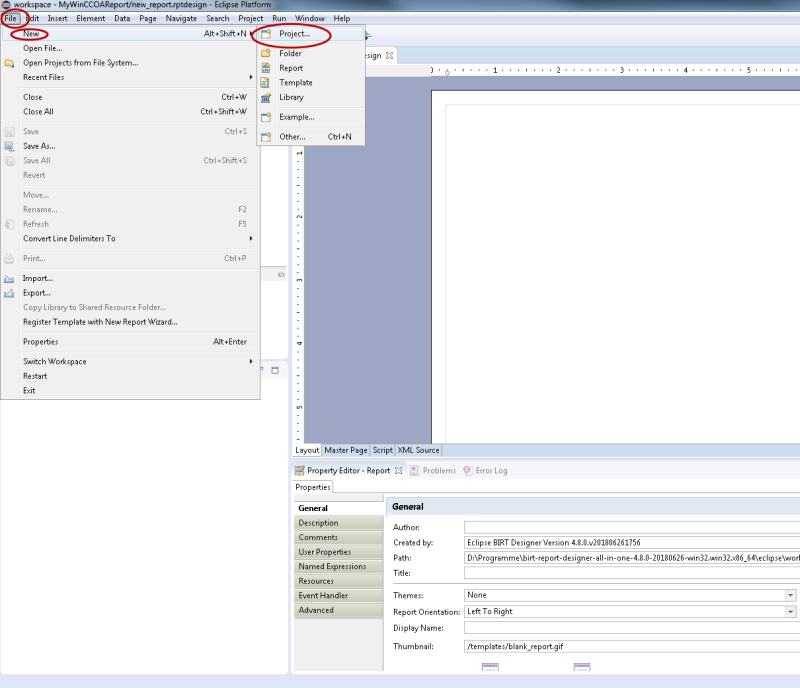Pick the Library icon in New submenu
This screenshot has width=800, height=688.
pos(266,98)
